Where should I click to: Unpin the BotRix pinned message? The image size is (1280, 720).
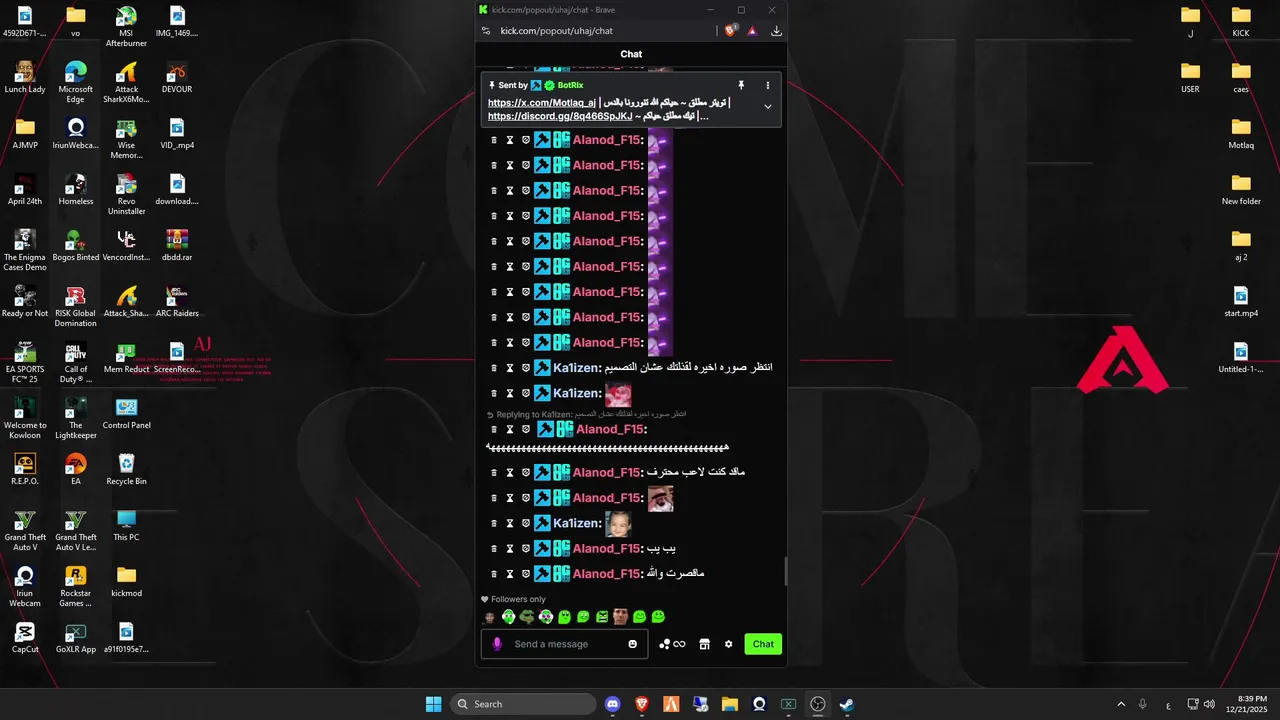pyautogui.click(x=741, y=85)
